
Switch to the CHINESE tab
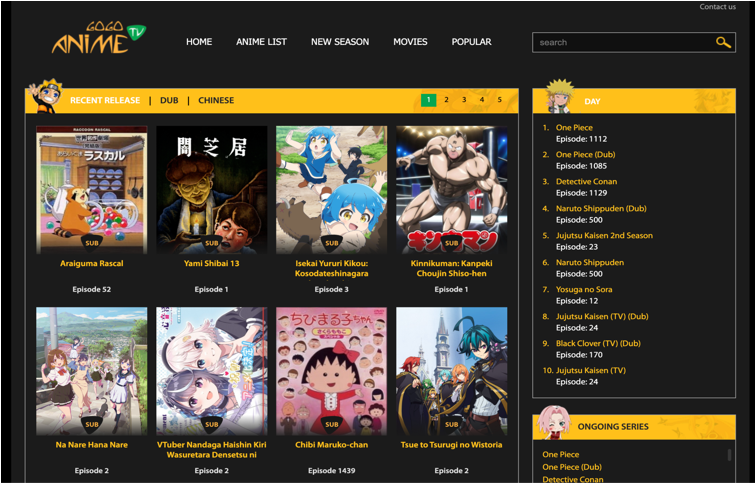[x=216, y=100]
